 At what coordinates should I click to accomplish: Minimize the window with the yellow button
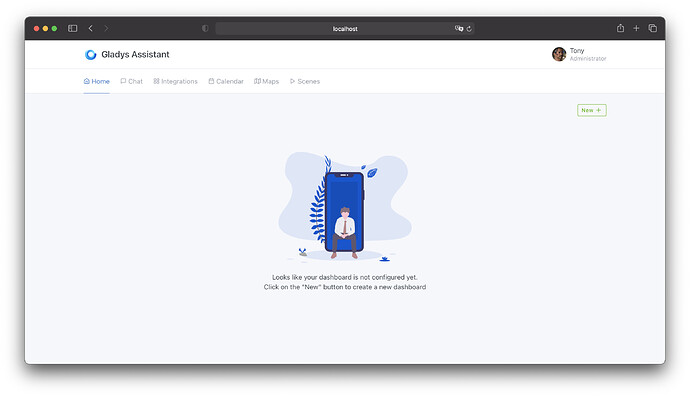pos(45,28)
